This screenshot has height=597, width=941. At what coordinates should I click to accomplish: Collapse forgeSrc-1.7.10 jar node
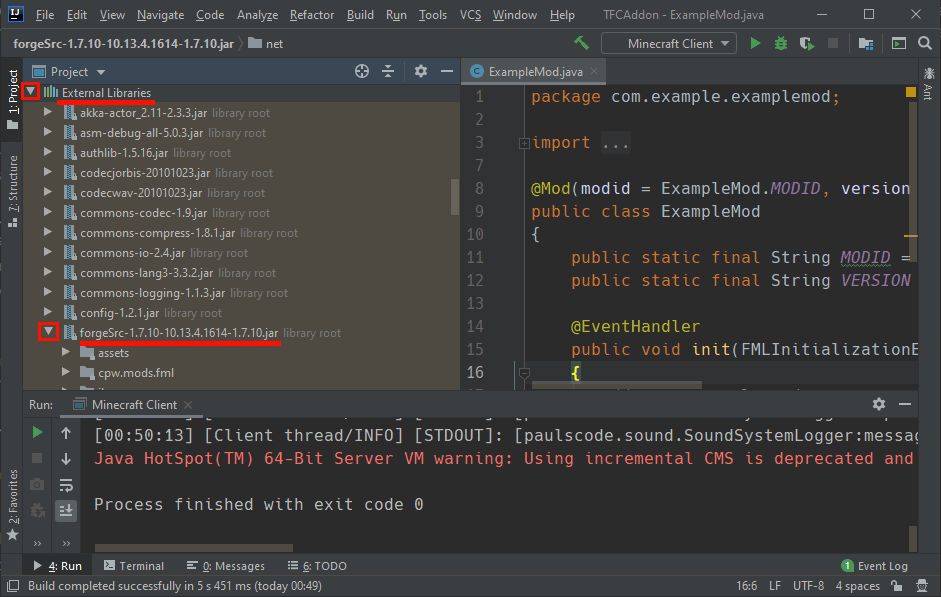[48, 331]
